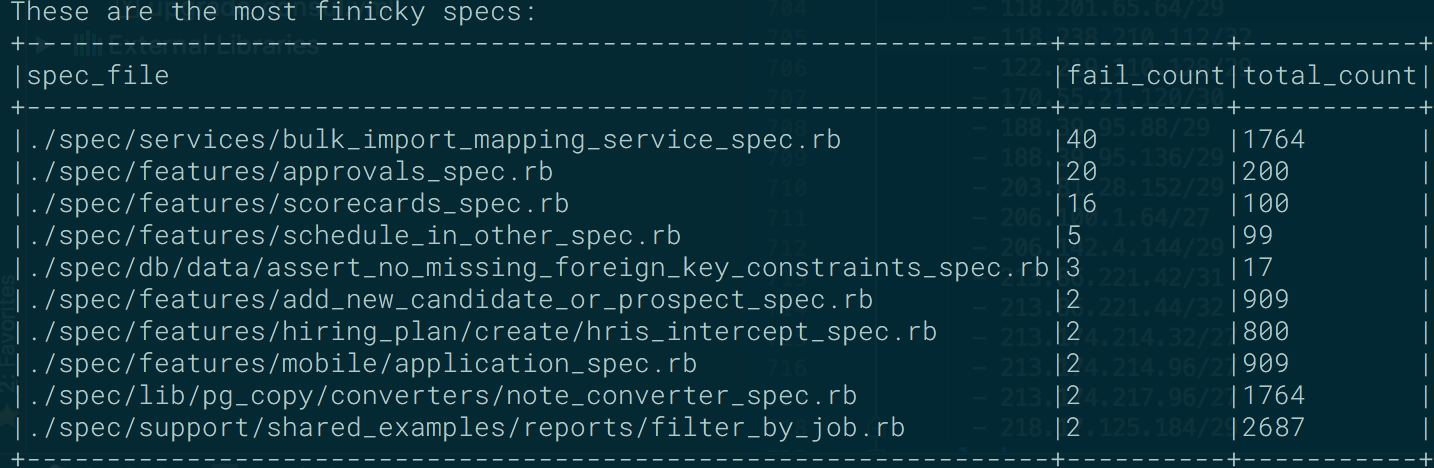Open scorecards_spec.rb file path
Screen dimensions: 1434x468
[x=297, y=204]
